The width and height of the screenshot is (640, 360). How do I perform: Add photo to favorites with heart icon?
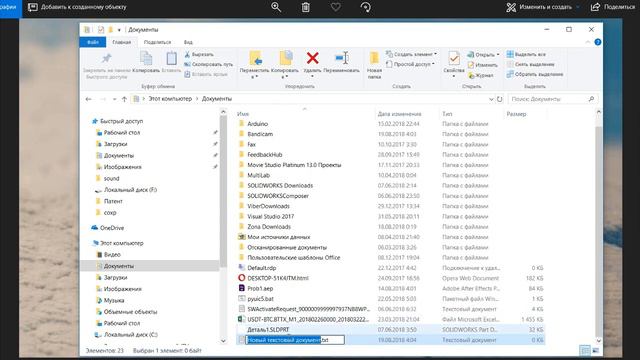[336, 7]
